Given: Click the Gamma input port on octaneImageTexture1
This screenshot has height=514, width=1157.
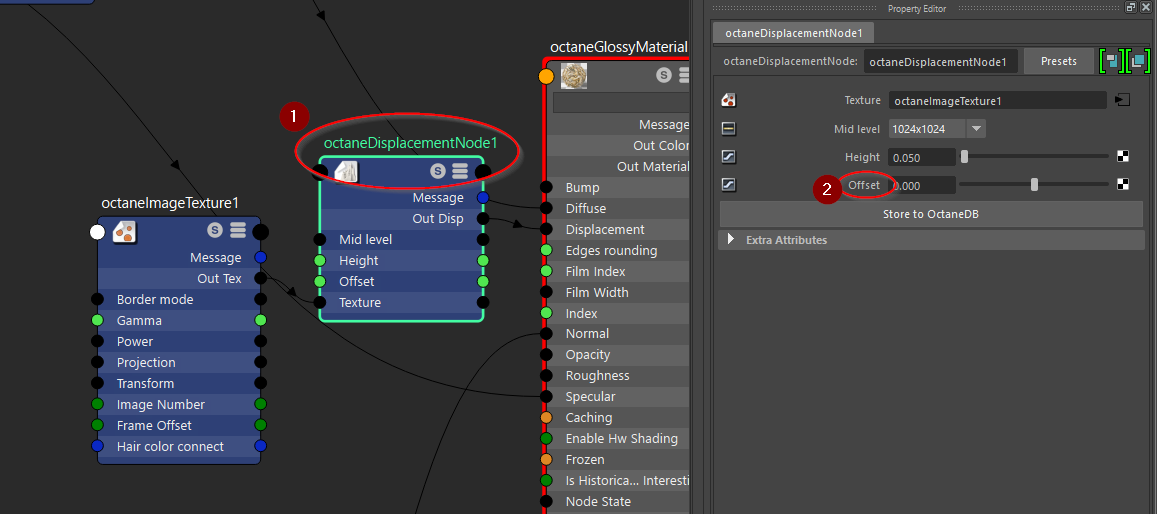Looking at the screenshot, I should point(97,321).
